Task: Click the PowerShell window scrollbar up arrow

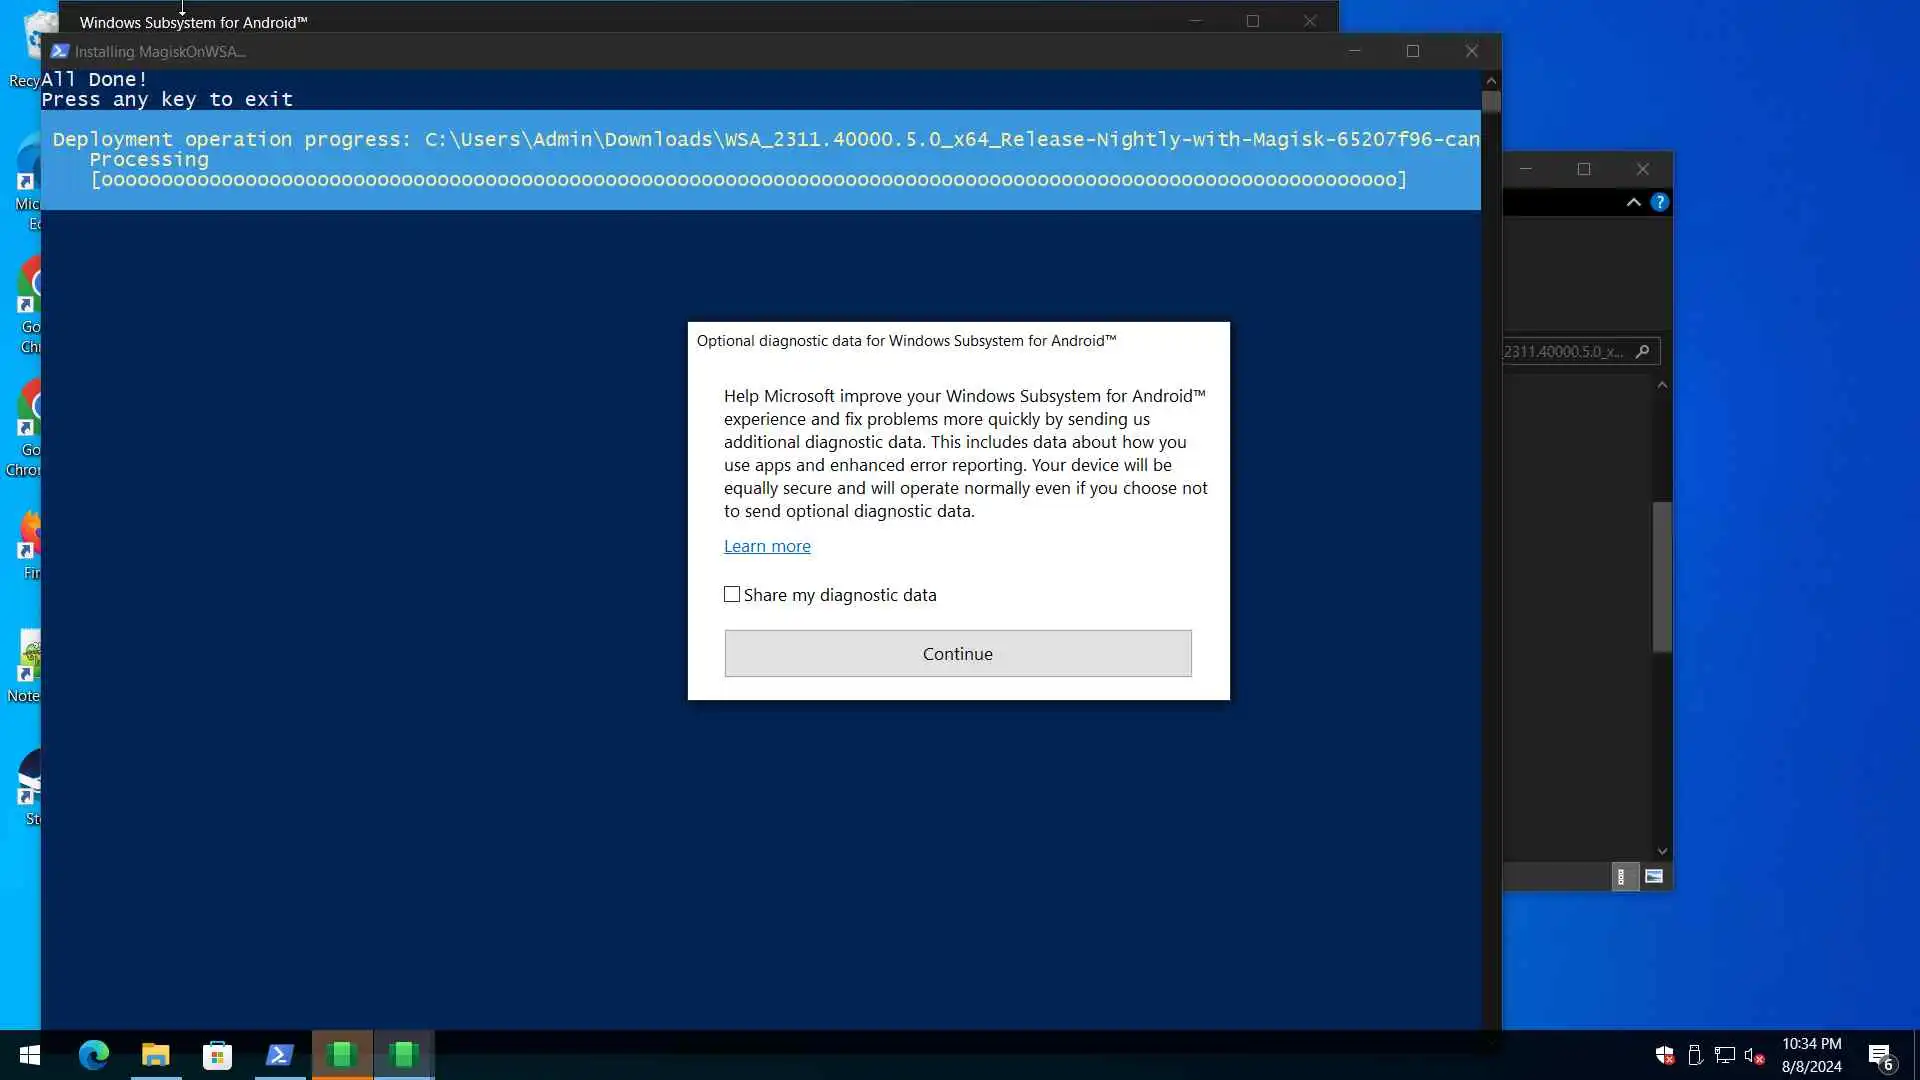Action: tap(1491, 80)
